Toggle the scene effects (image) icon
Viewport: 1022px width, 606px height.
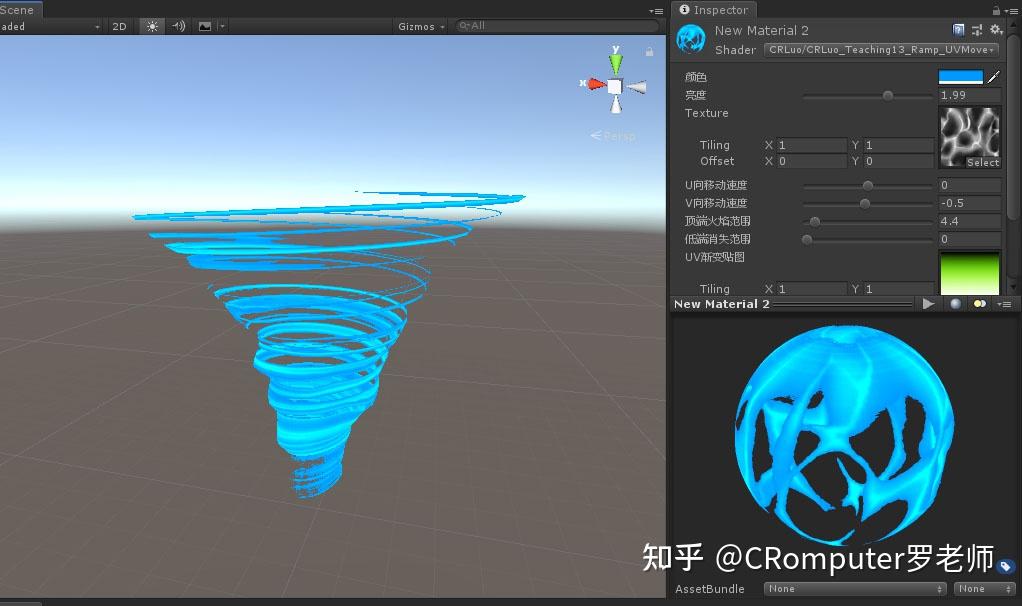(x=204, y=27)
